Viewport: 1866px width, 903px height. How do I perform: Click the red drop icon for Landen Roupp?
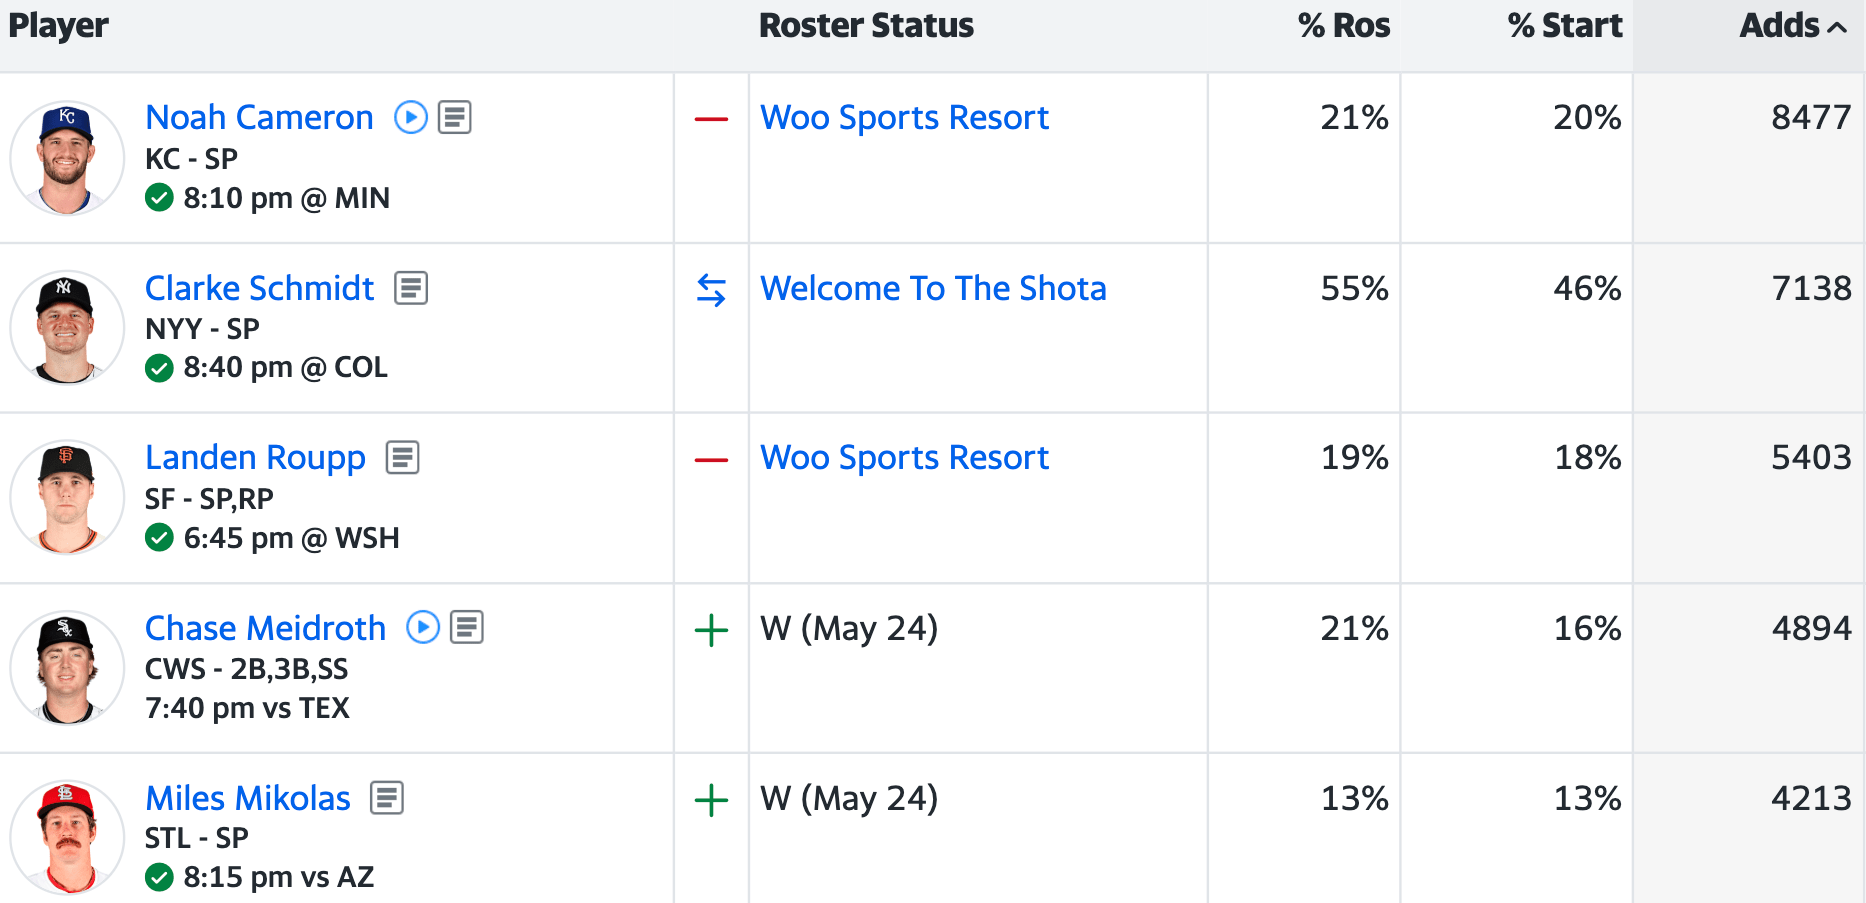point(711,460)
